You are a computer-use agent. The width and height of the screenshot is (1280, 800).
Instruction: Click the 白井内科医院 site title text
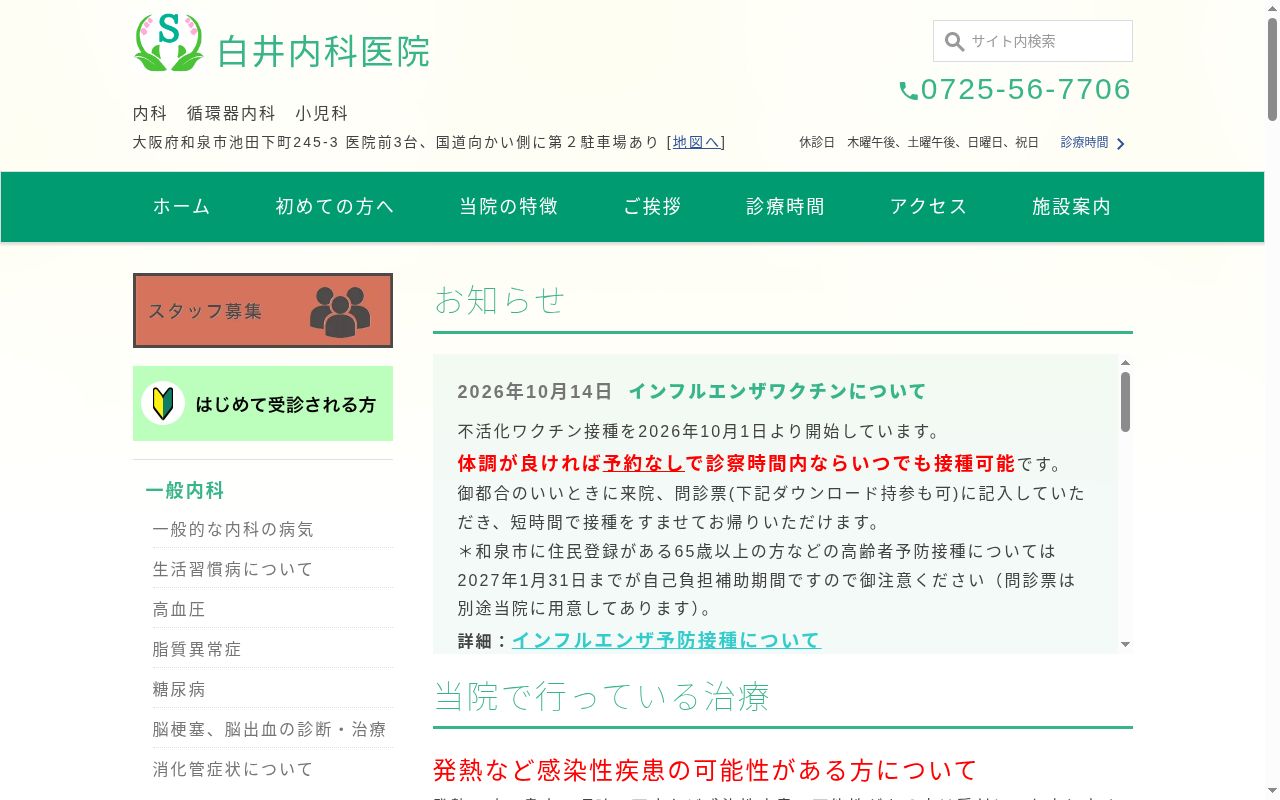324,52
